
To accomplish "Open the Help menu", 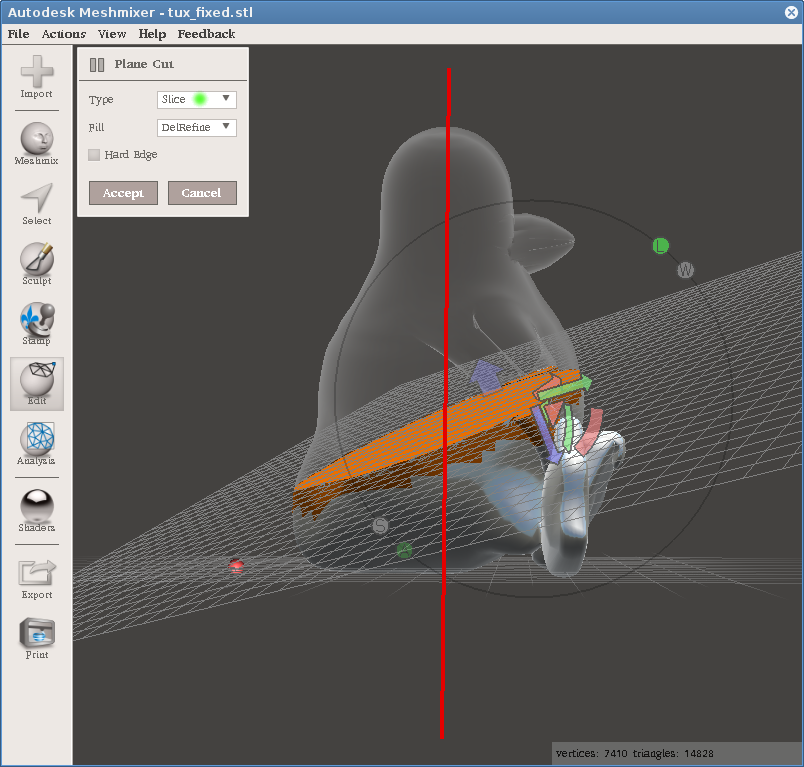I will coord(152,34).
